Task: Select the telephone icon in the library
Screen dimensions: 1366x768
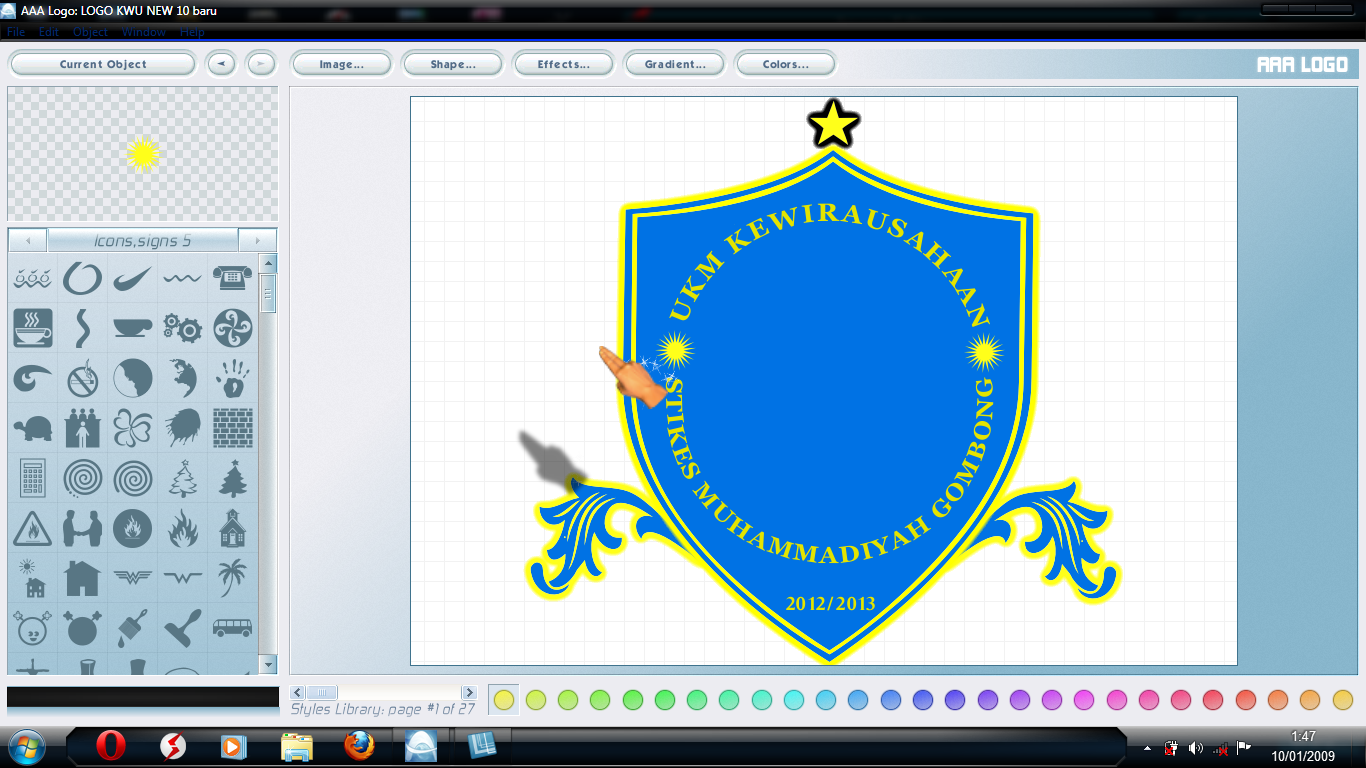Action: [232, 278]
